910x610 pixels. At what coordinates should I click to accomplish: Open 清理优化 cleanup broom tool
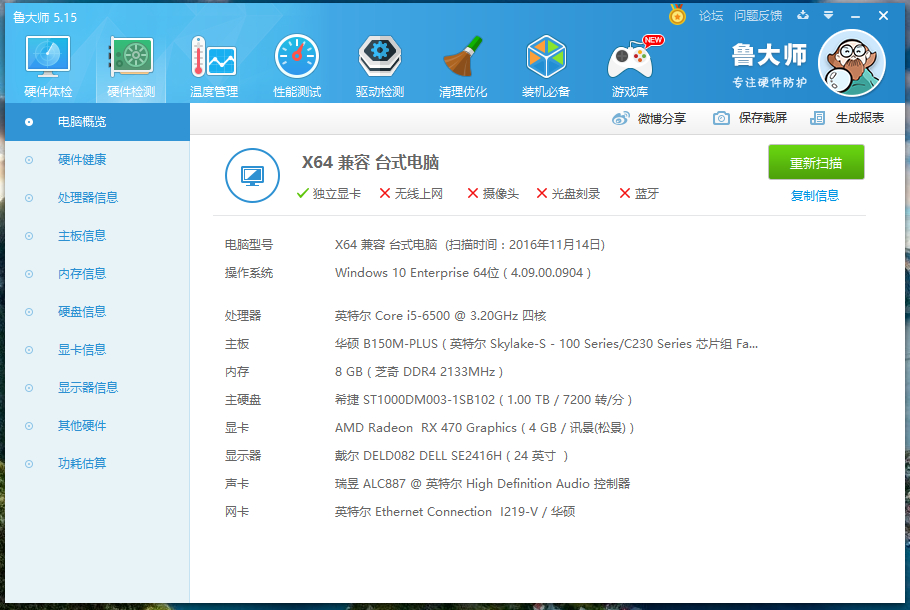click(463, 66)
